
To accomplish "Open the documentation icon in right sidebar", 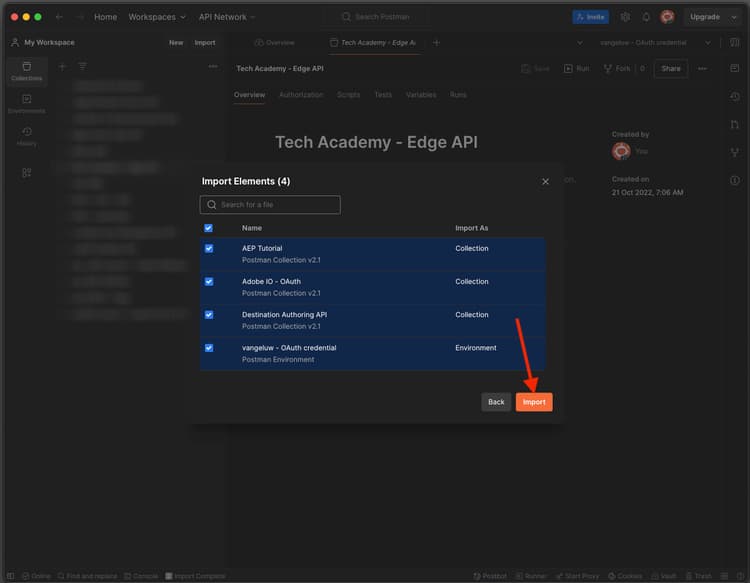I will click(735, 68).
